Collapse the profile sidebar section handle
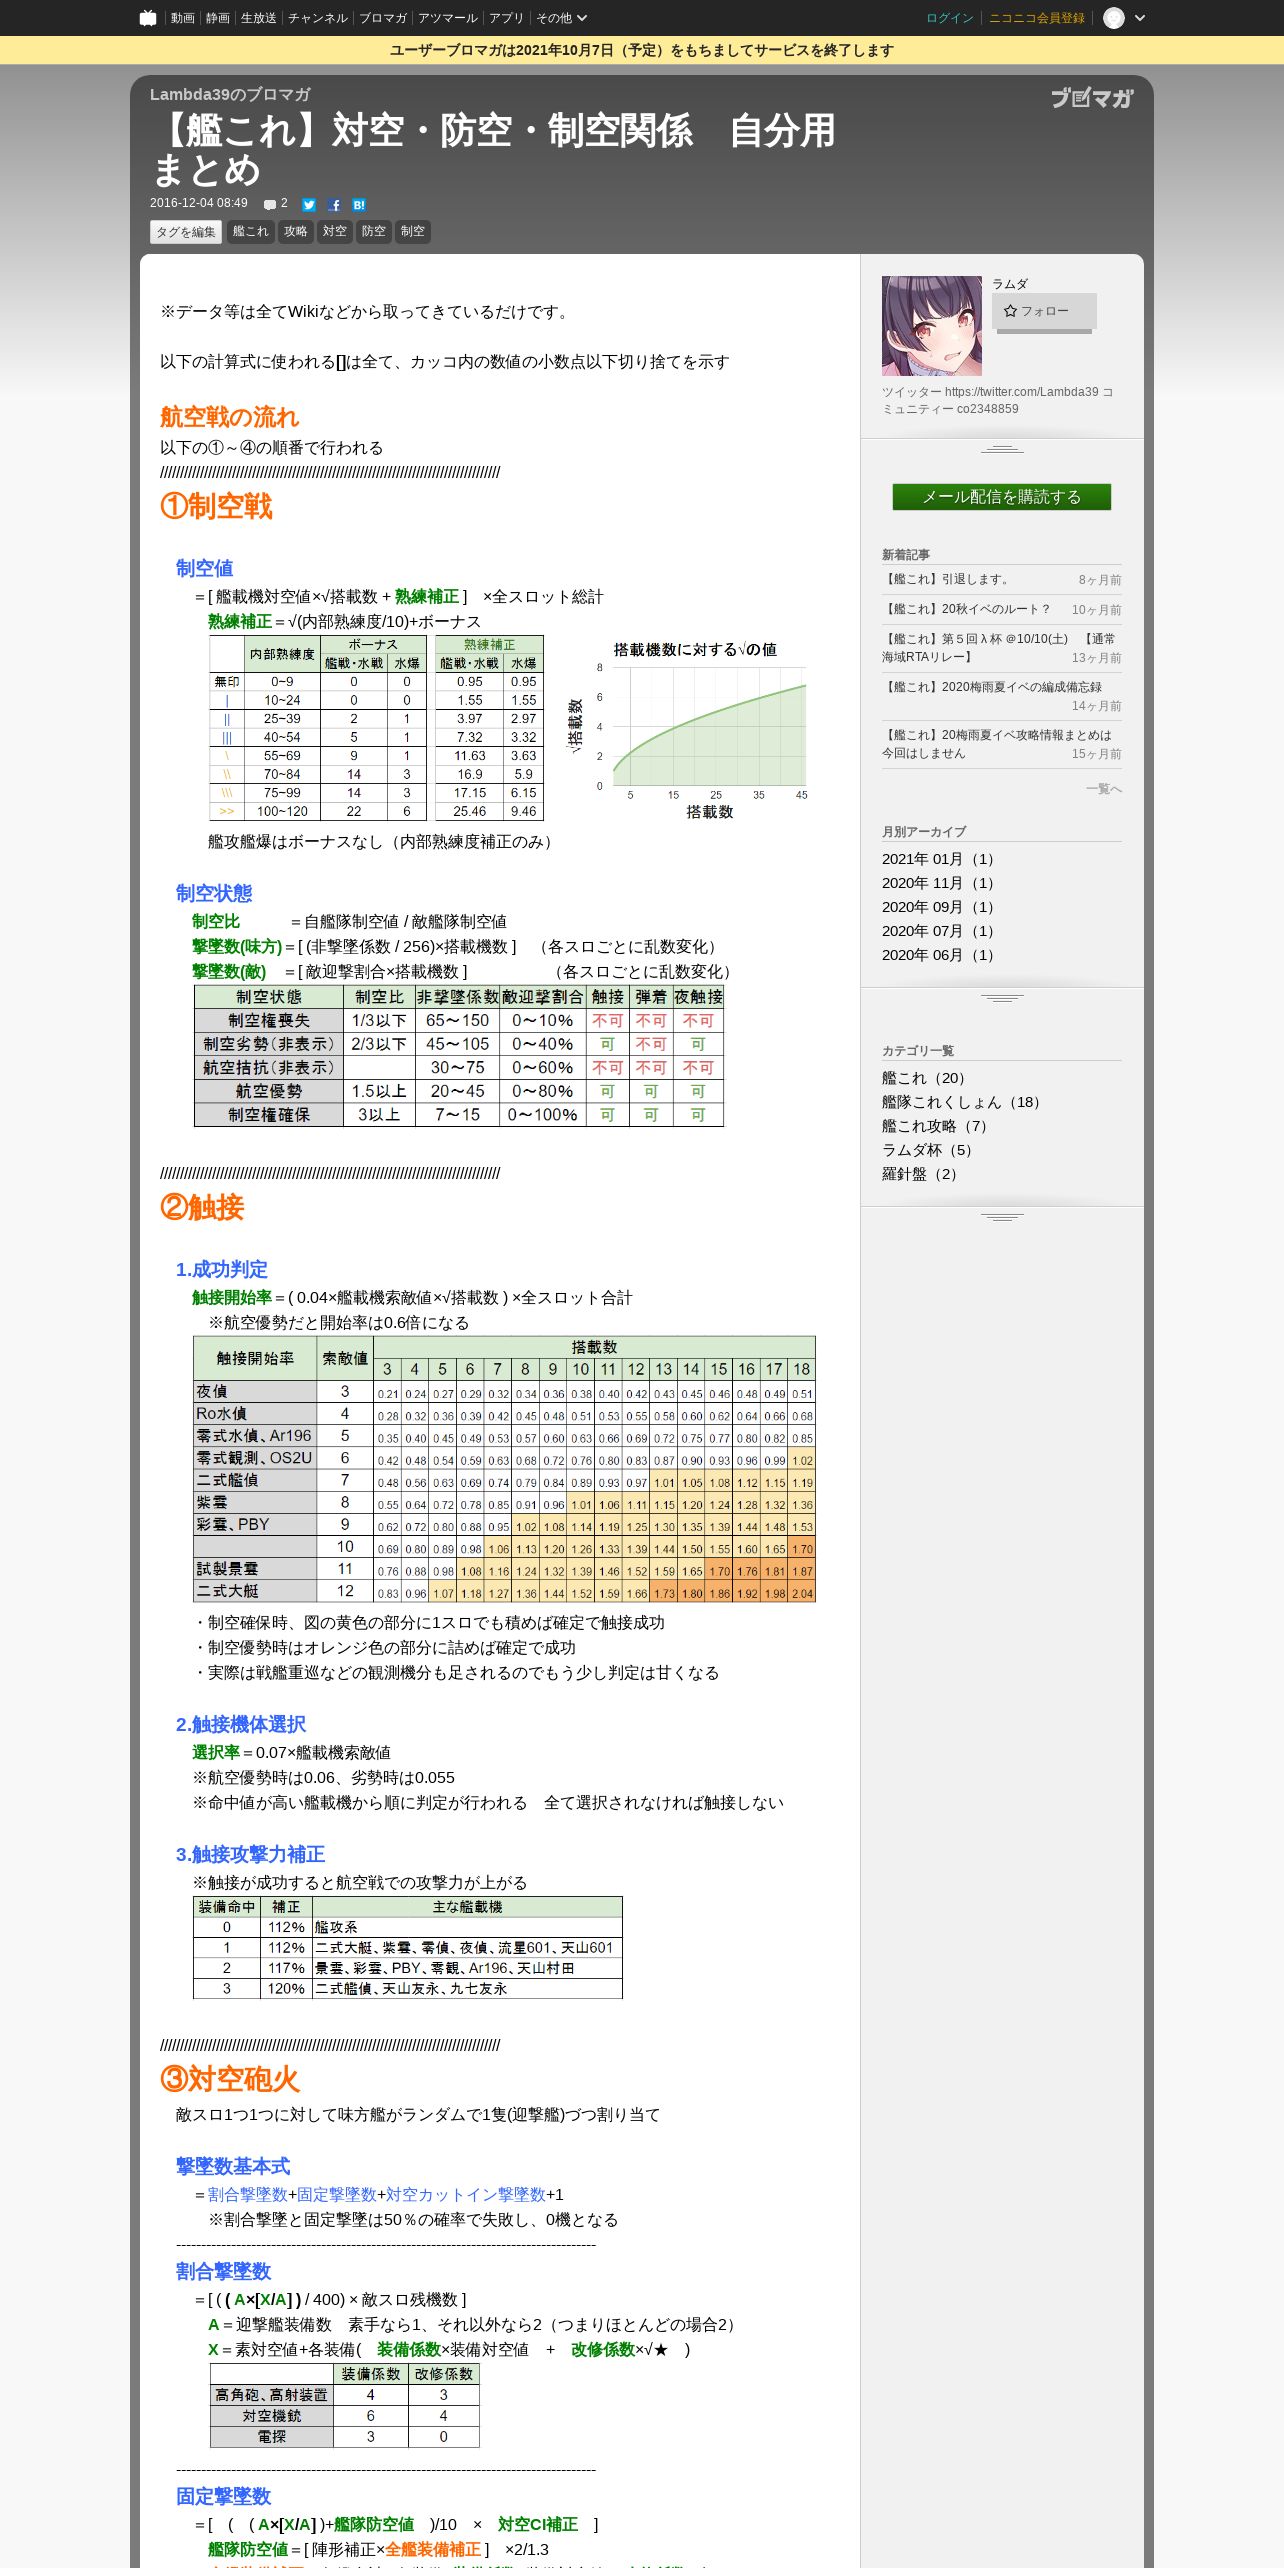This screenshot has width=1284, height=2568. [1002, 449]
